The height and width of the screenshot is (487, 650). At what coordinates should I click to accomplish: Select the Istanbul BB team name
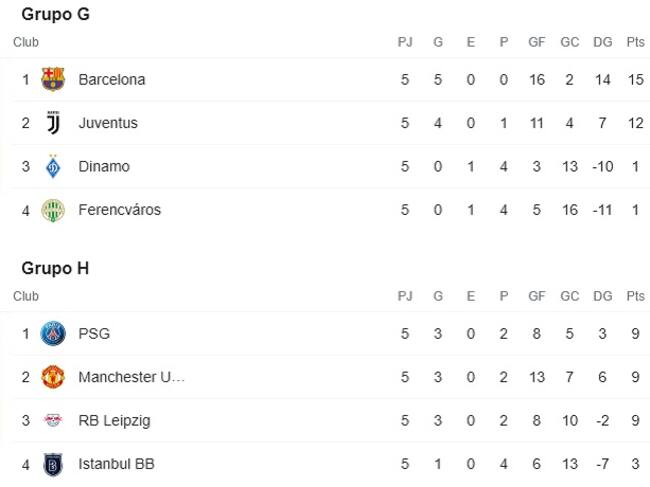pos(116,464)
